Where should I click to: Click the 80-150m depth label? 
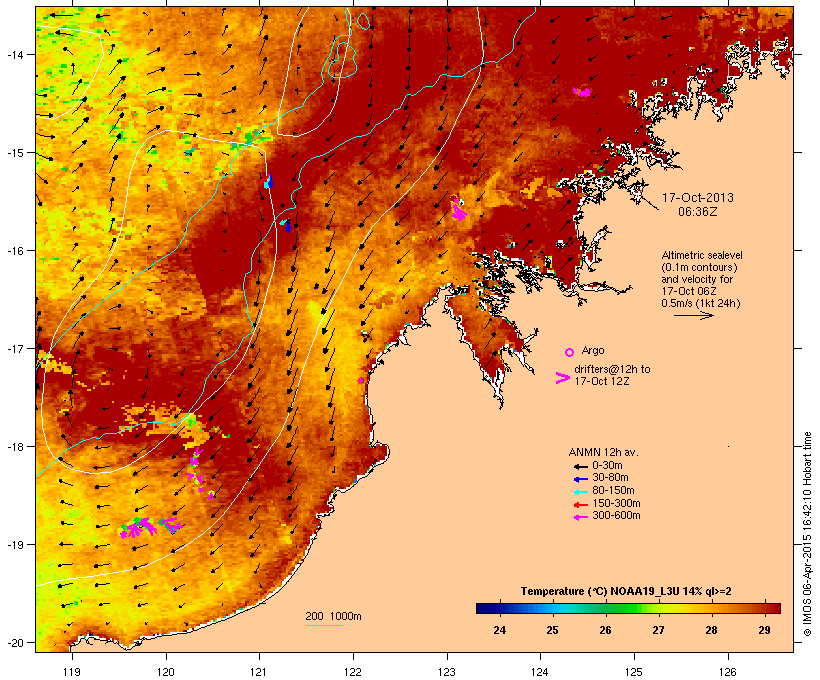613,491
